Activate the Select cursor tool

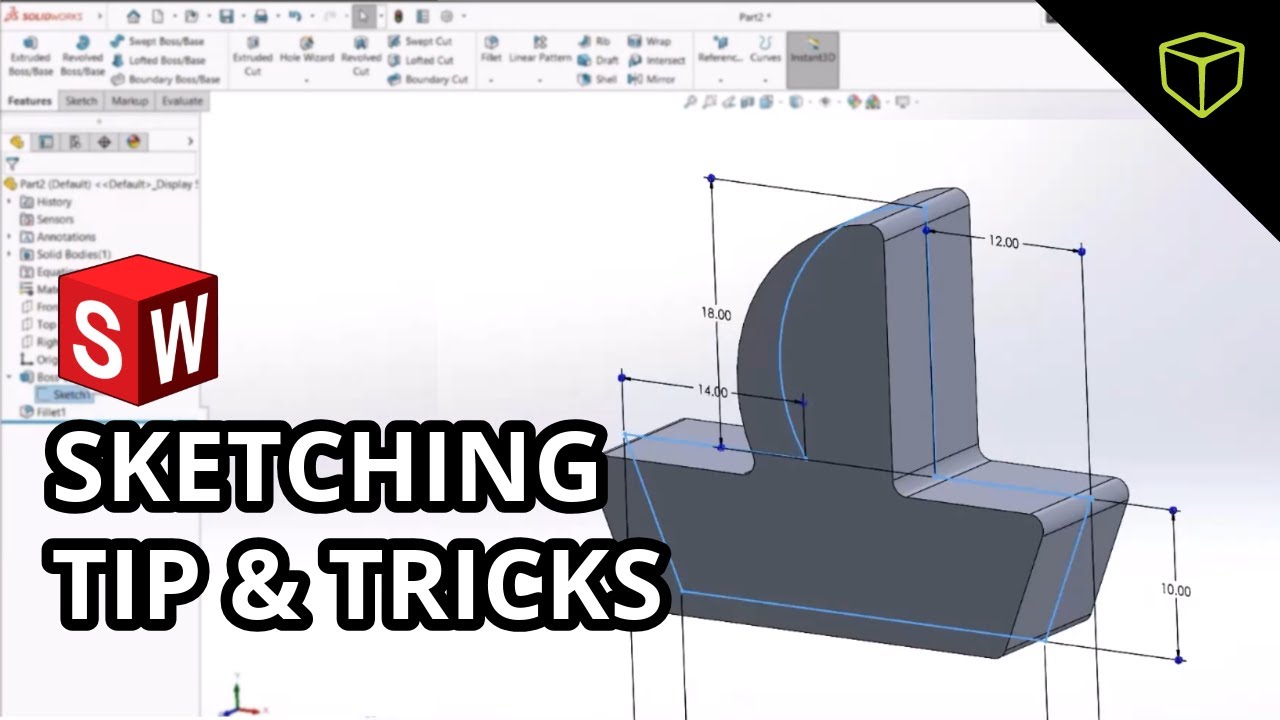click(x=362, y=16)
